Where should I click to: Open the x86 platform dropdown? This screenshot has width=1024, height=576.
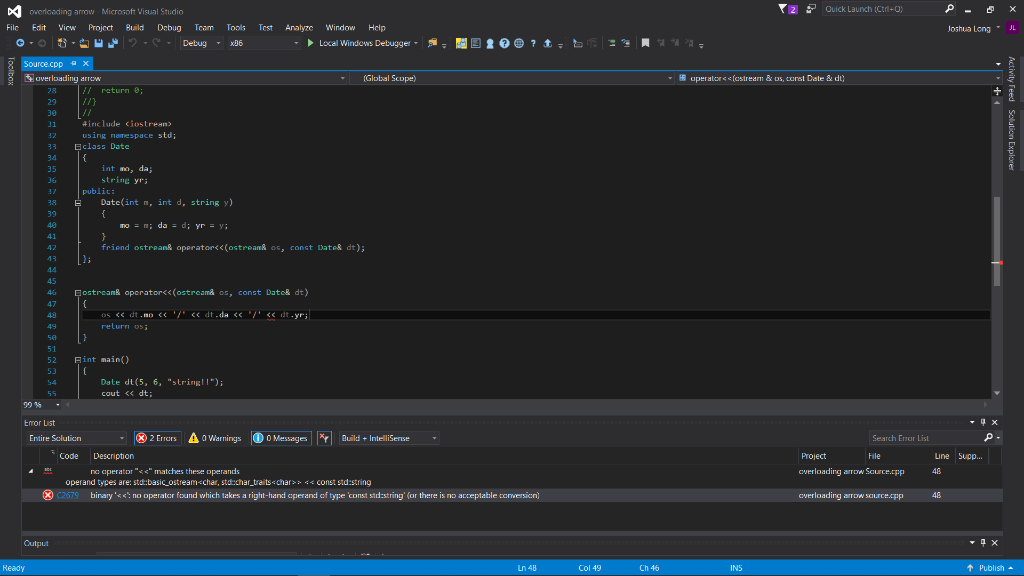(262, 43)
